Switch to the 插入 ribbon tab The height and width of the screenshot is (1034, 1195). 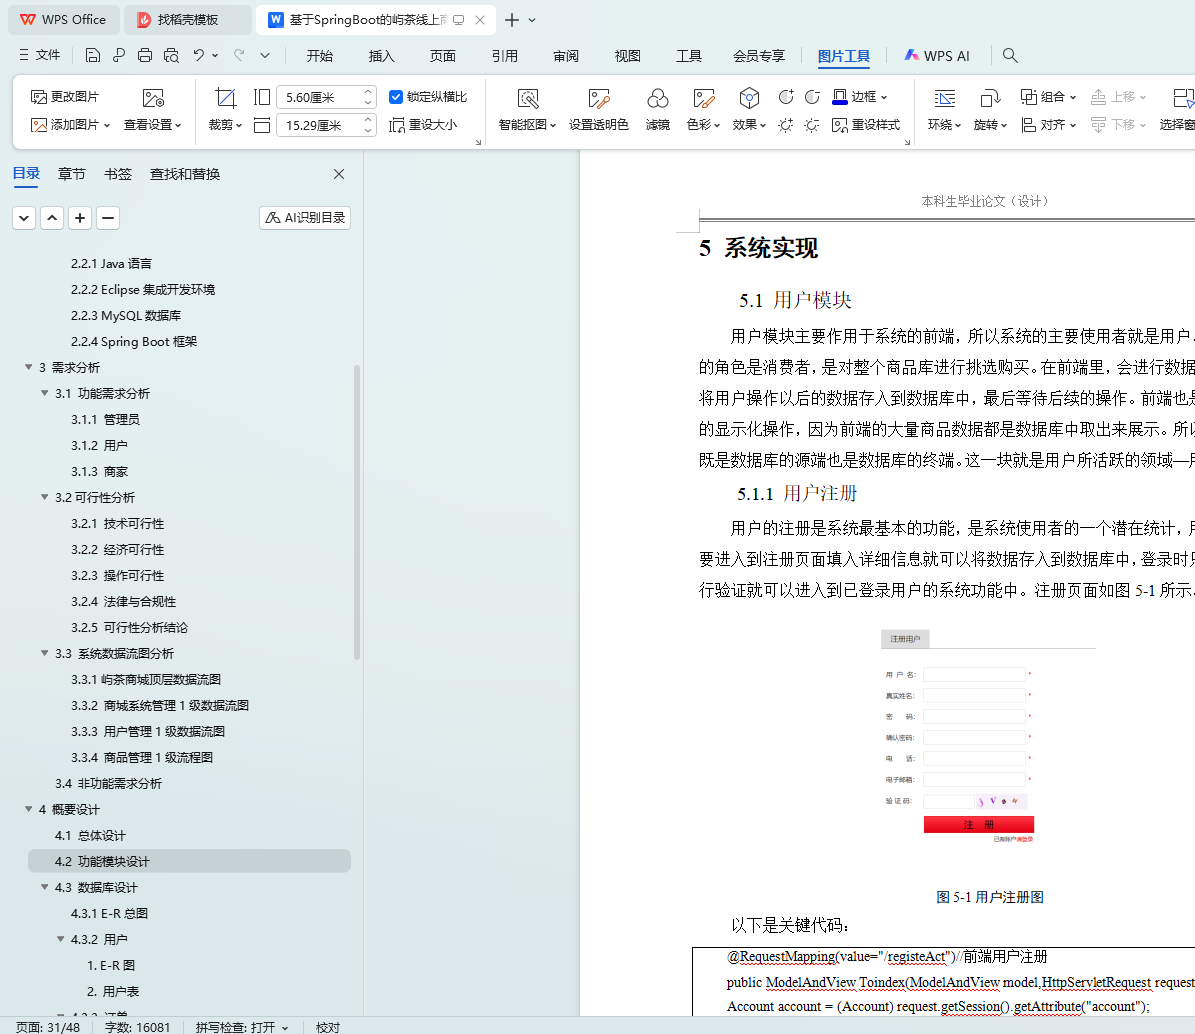coord(381,56)
